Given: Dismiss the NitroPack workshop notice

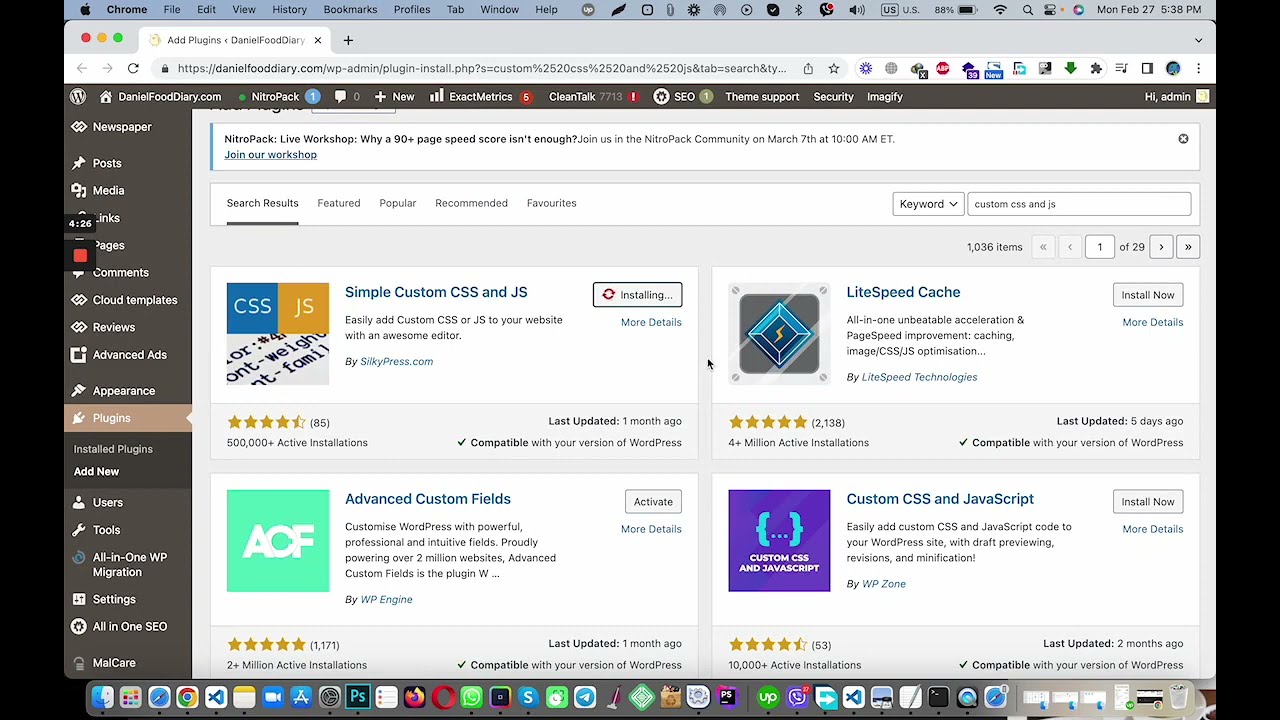Looking at the screenshot, I should pos(1183,139).
